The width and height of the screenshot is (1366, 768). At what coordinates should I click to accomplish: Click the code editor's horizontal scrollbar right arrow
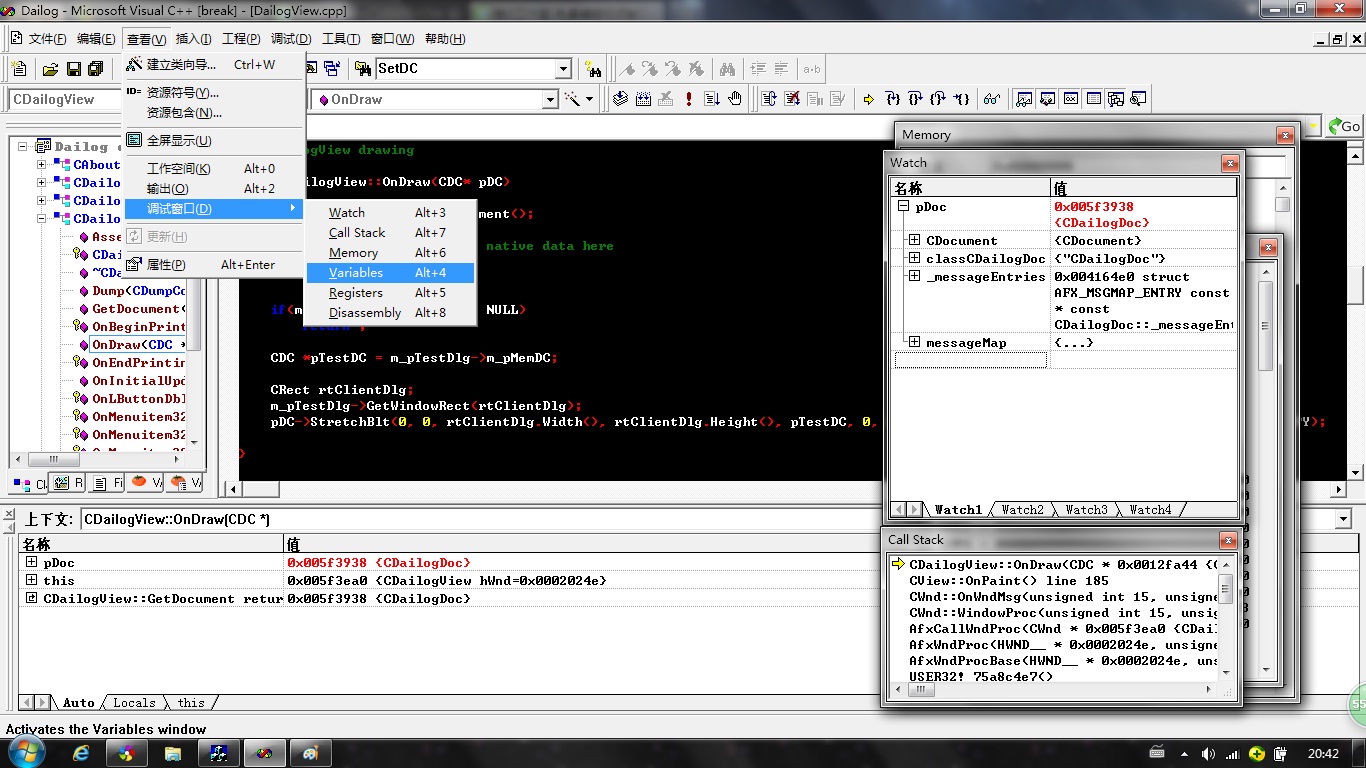click(x=1339, y=489)
